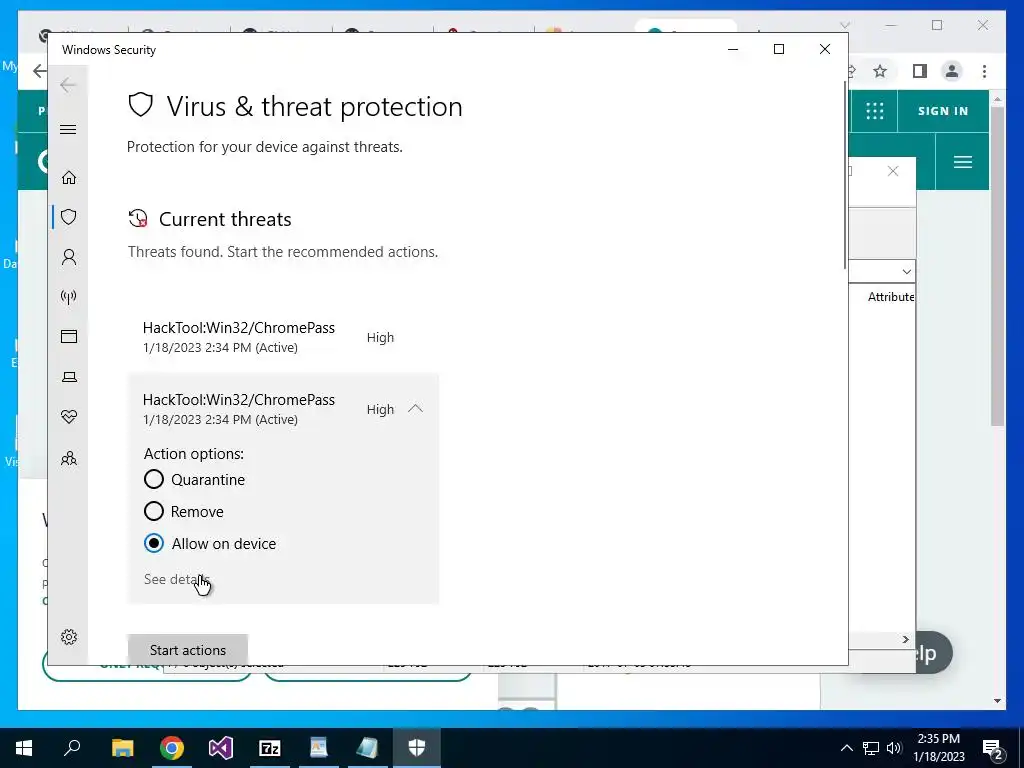
Task: Open Chrome's three-dot menu
Action: (x=984, y=71)
